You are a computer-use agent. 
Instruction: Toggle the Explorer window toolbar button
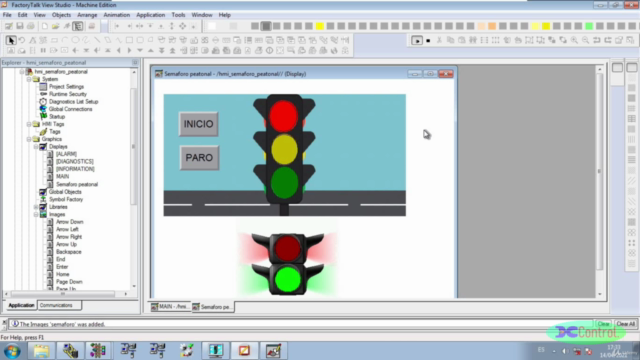(78, 26)
